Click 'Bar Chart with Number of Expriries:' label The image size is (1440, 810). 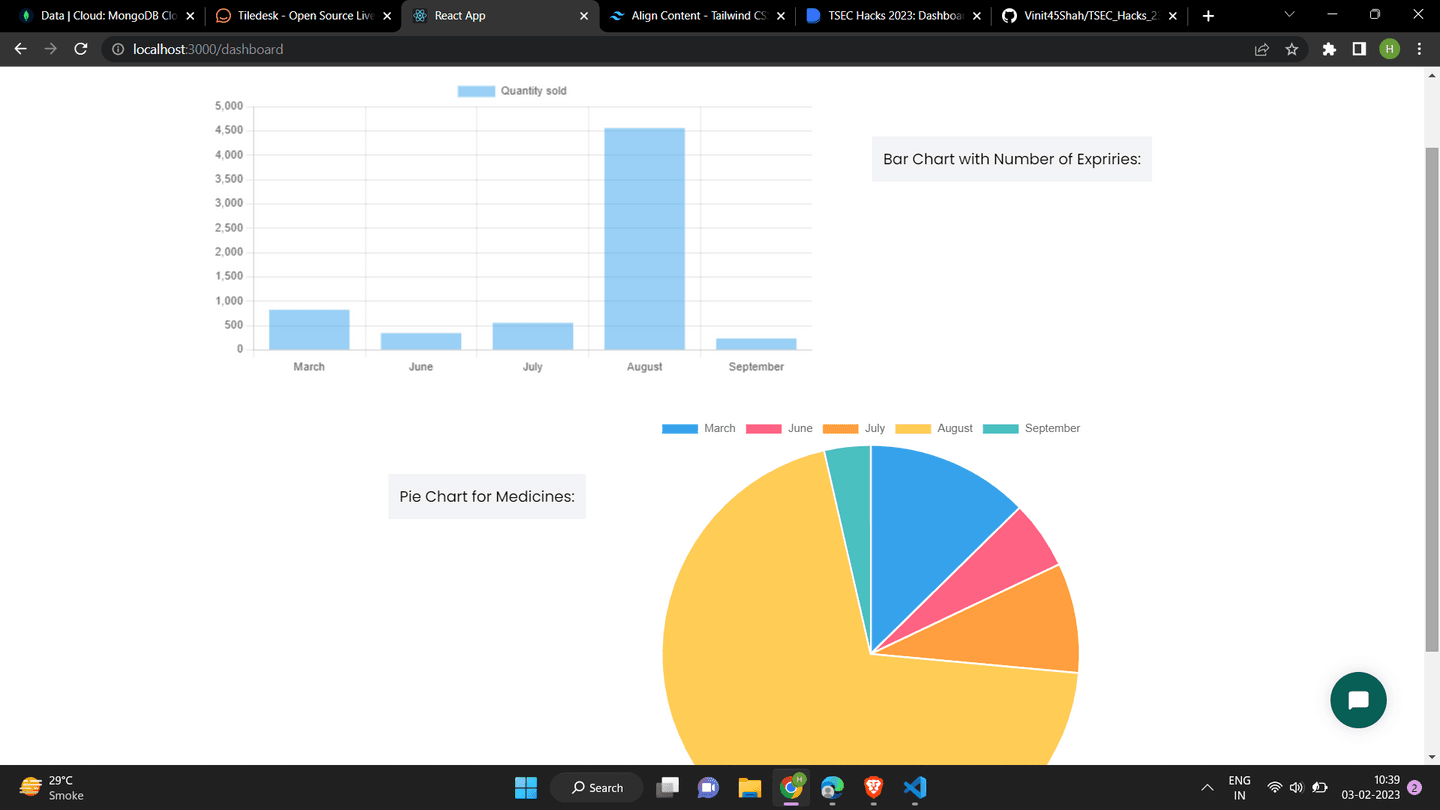tap(1012, 159)
